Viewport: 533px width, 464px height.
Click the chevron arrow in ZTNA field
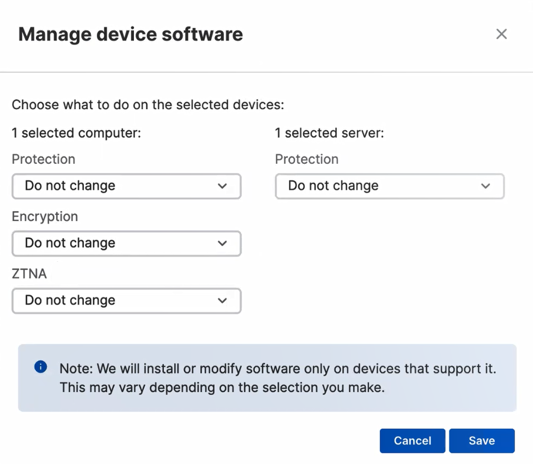pos(222,300)
